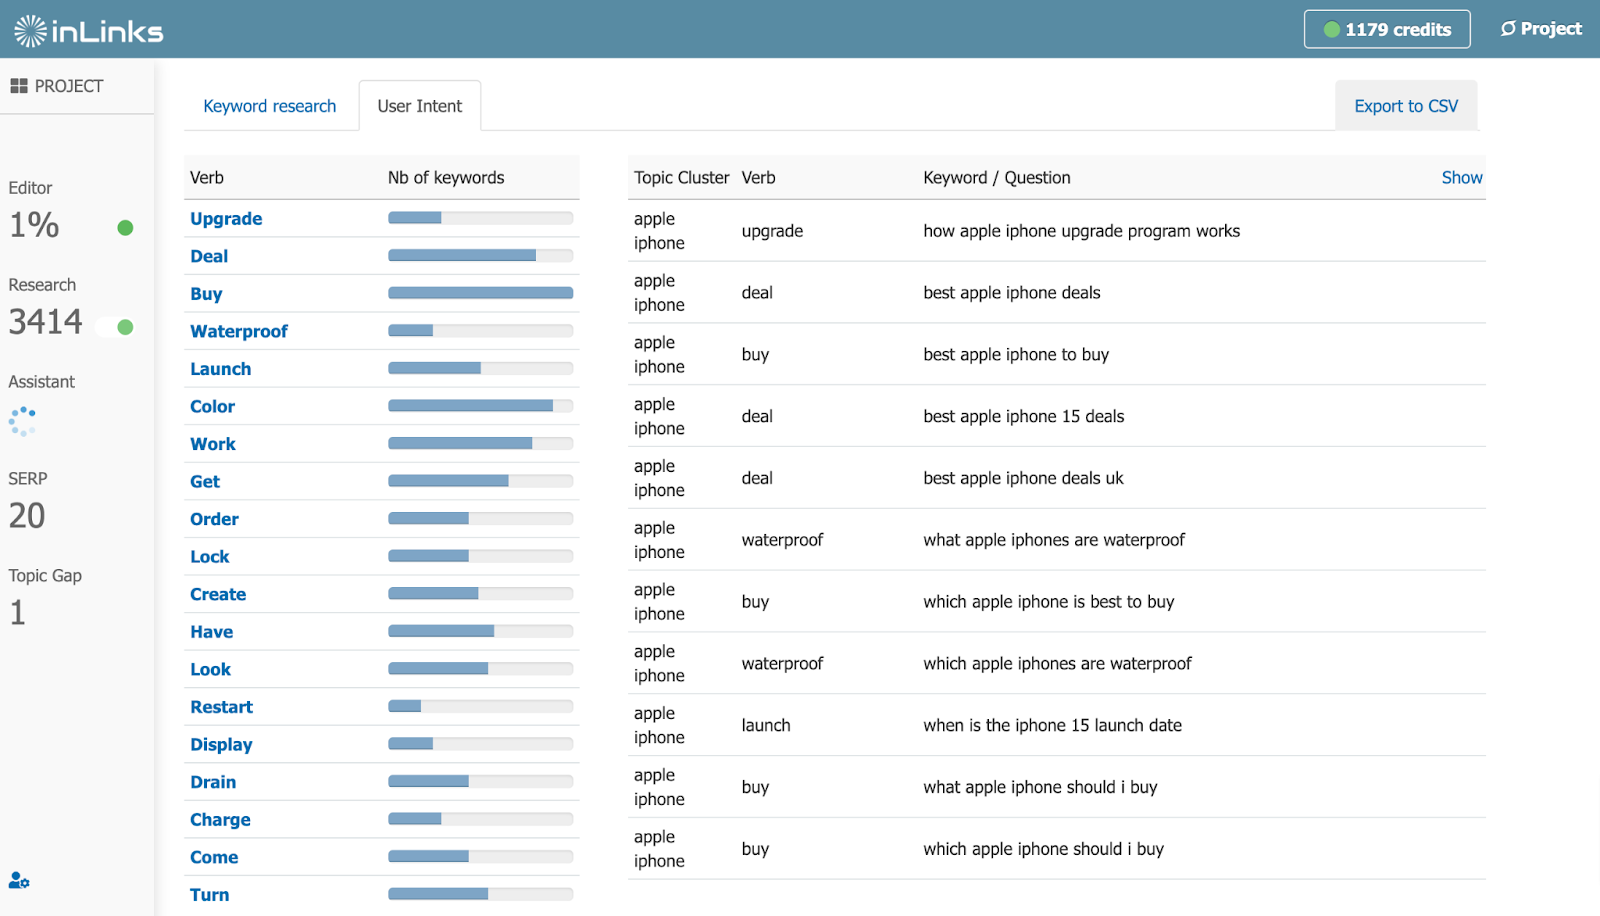Open the Upgrade verb link
This screenshot has width=1600, height=916.
tap(226, 219)
